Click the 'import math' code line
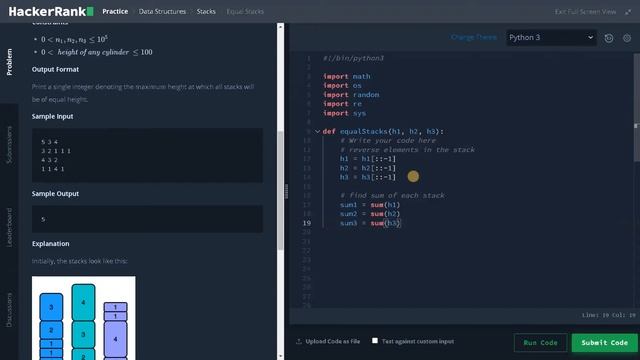 347,76
